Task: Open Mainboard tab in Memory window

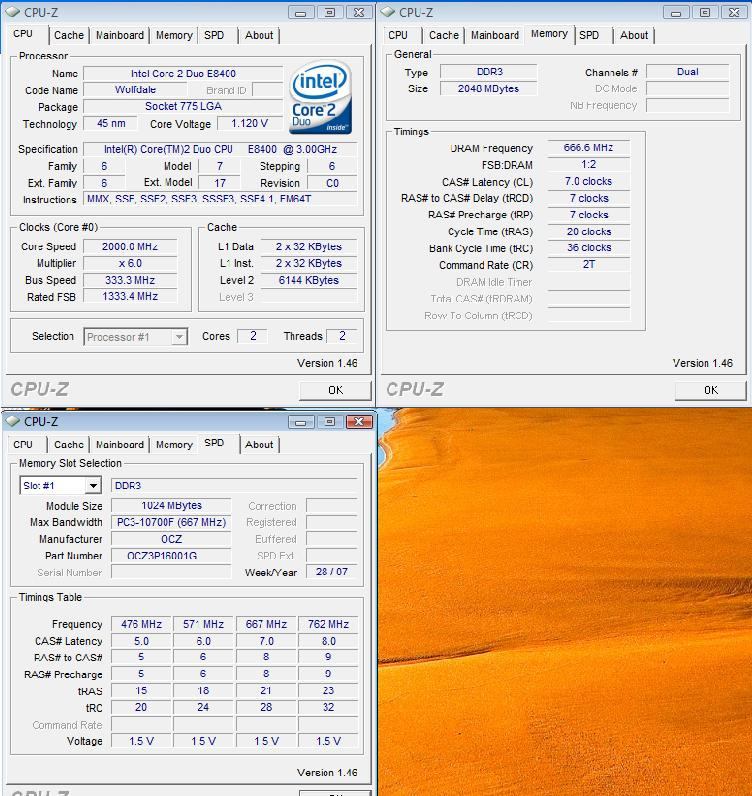Action: [x=495, y=35]
